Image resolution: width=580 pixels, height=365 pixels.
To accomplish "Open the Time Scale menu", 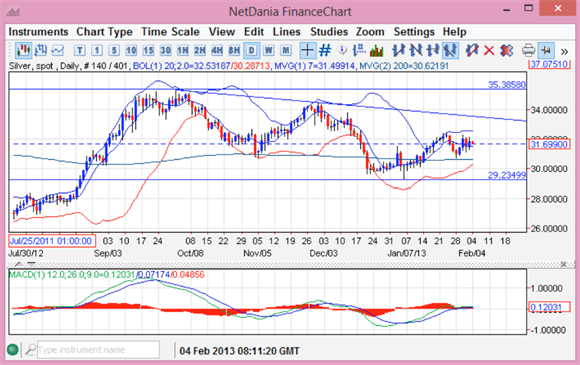I will pyautogui.click(x=170, y=32).
